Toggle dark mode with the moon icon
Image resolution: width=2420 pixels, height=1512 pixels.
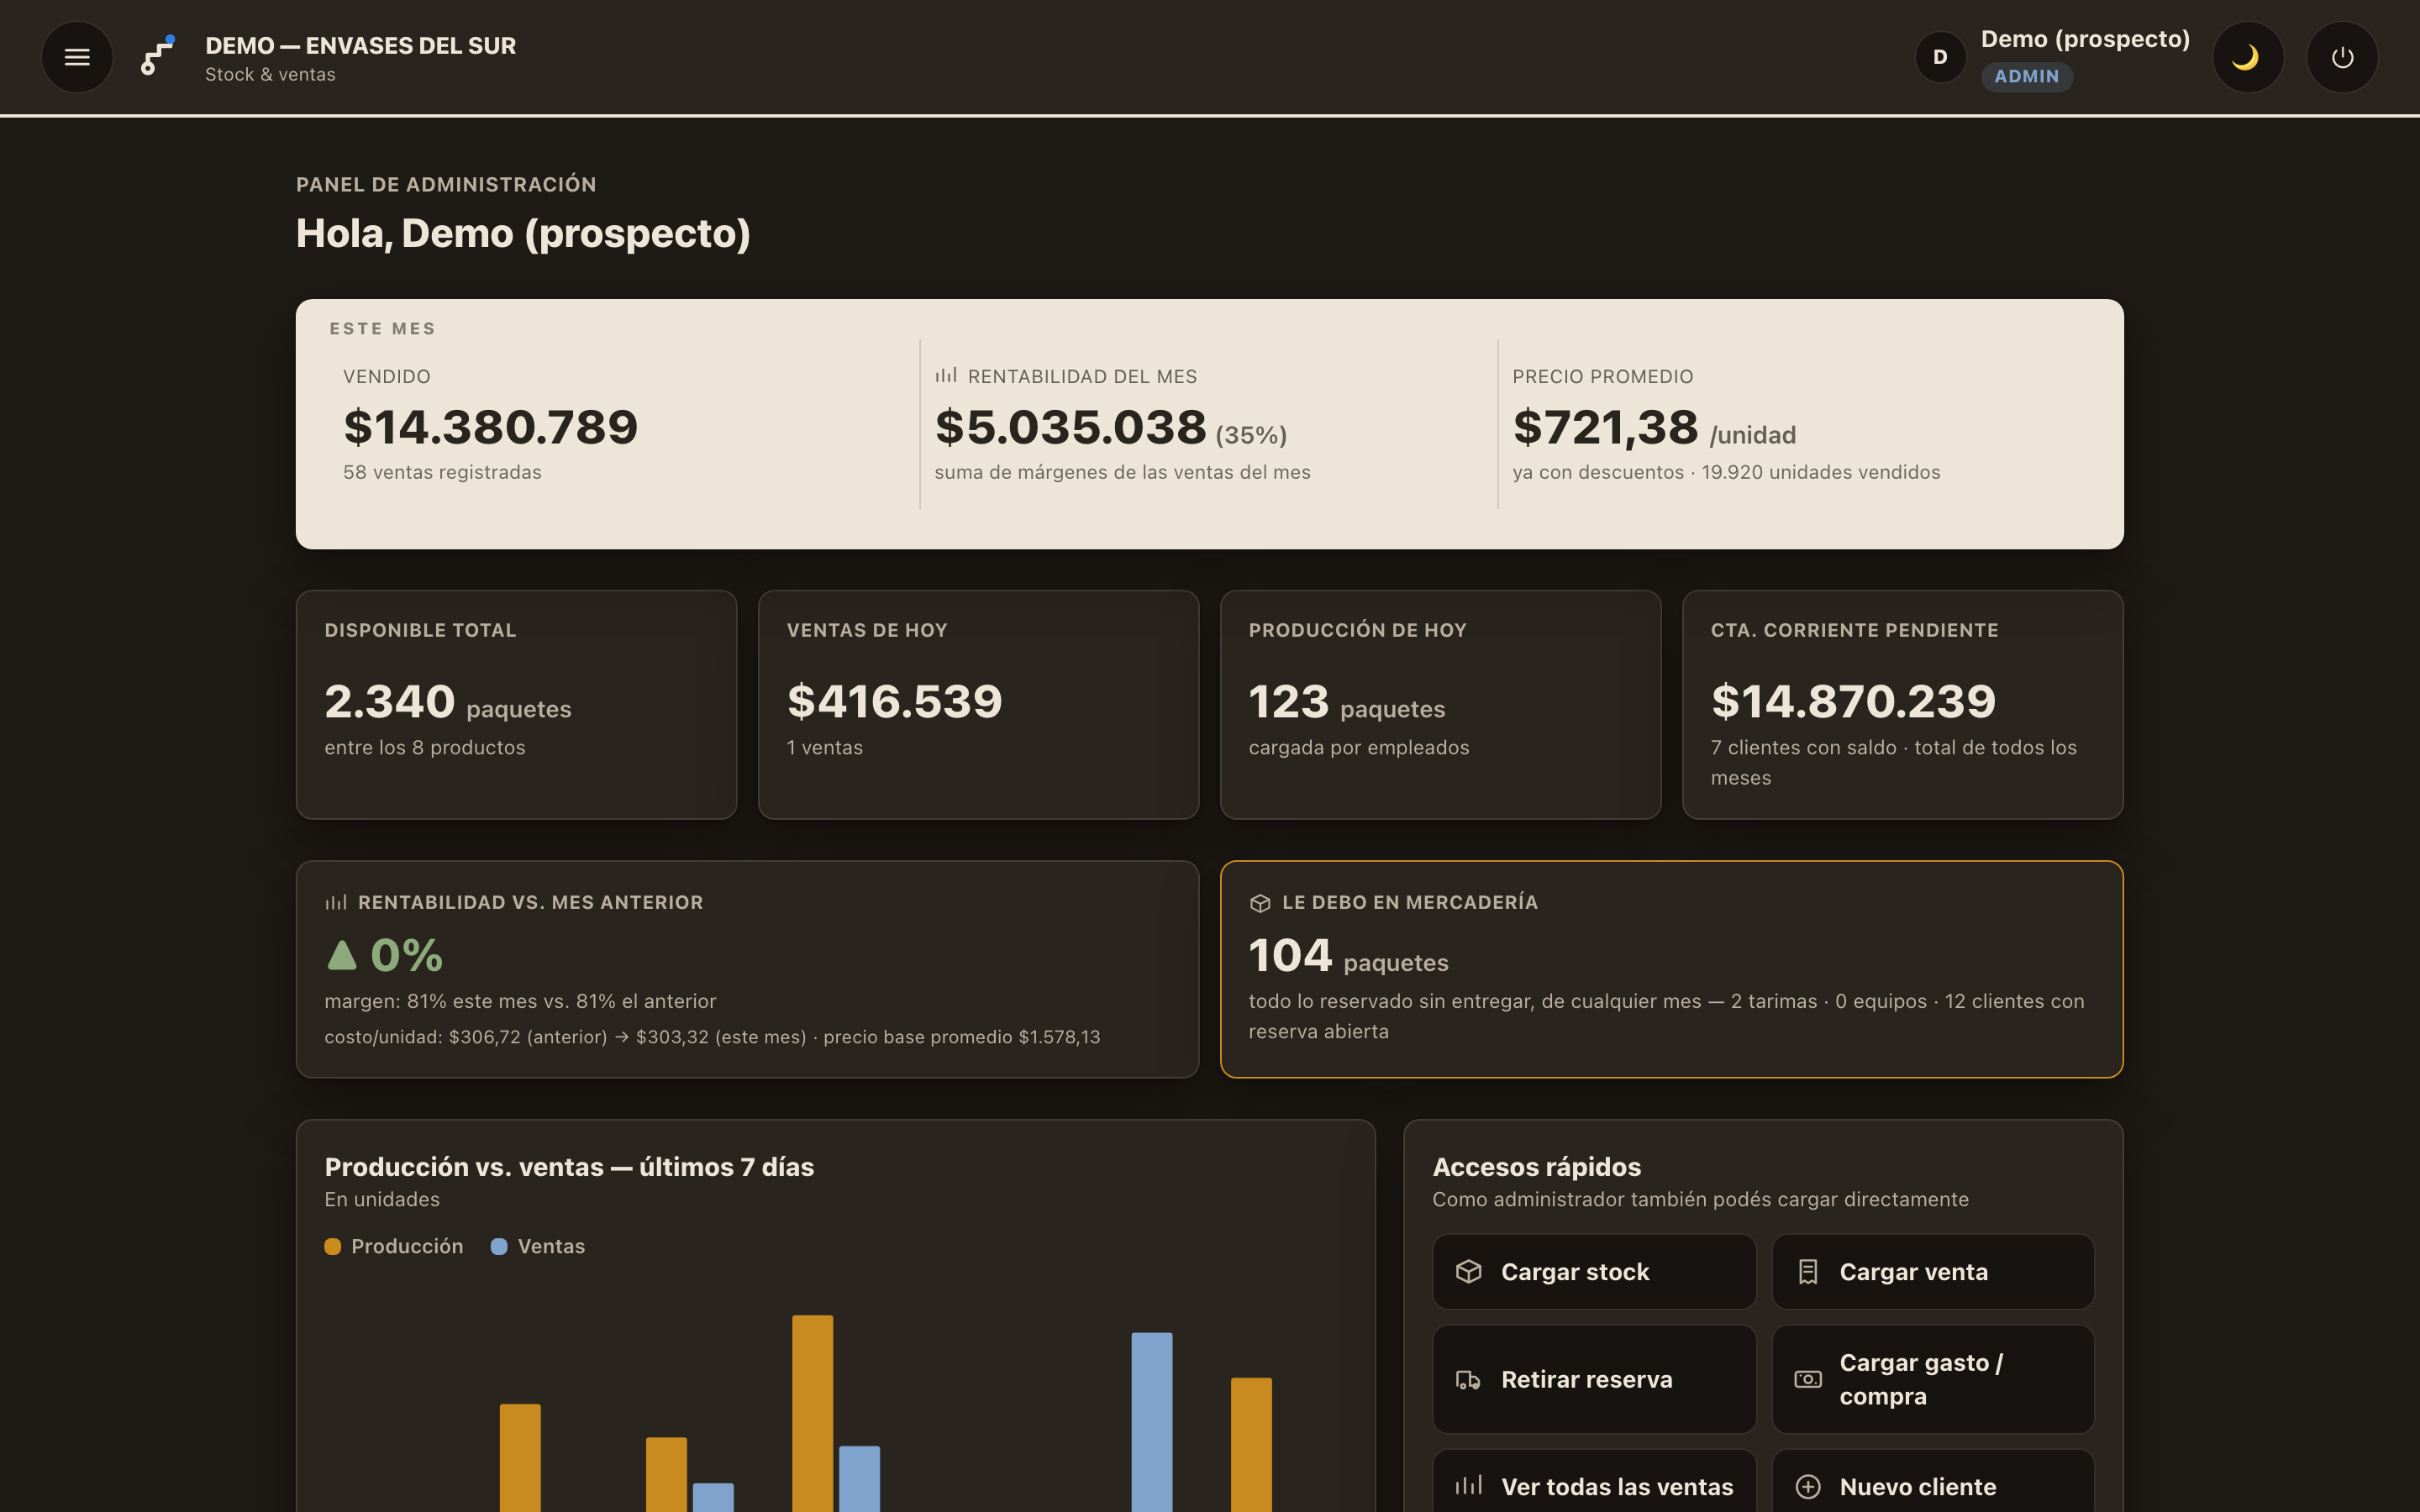[x=2247, y=57]
